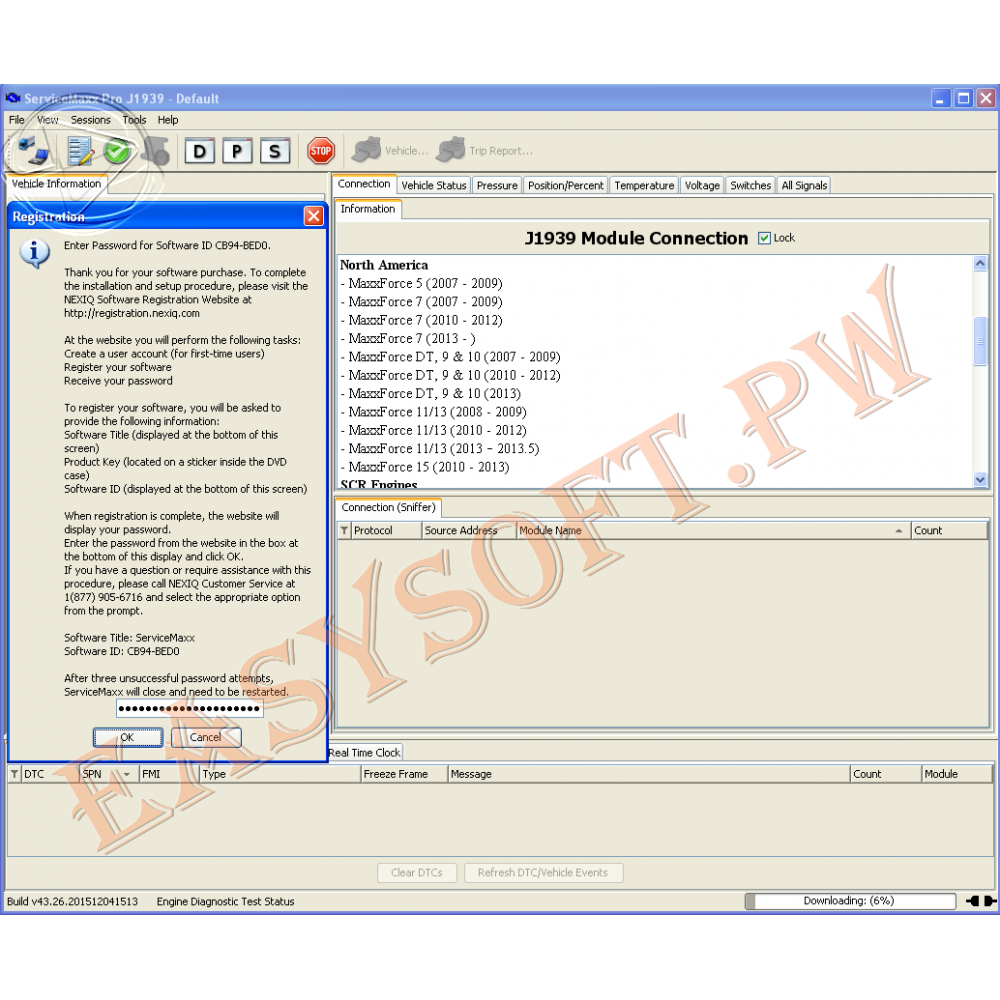Select the Information tab

click(x=368, y=209)
